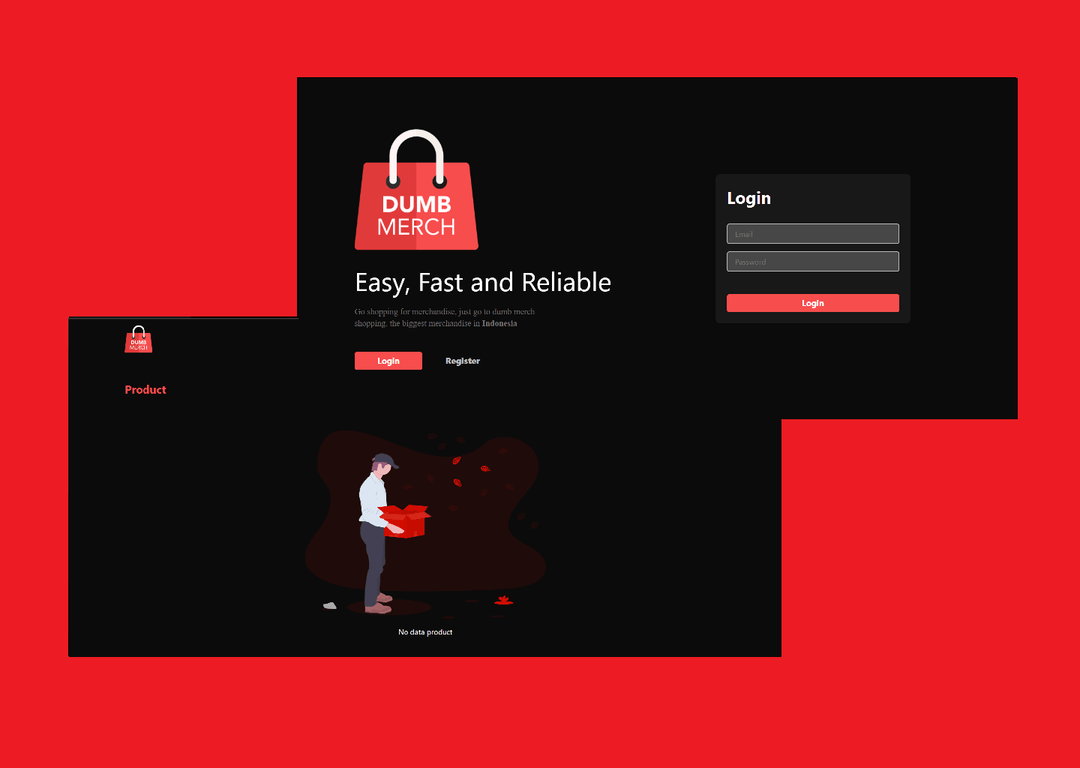The width and height of the screenshot is (1080, 768).
Task: Click the man's brown shoes in the illustration
Action: 378,605
